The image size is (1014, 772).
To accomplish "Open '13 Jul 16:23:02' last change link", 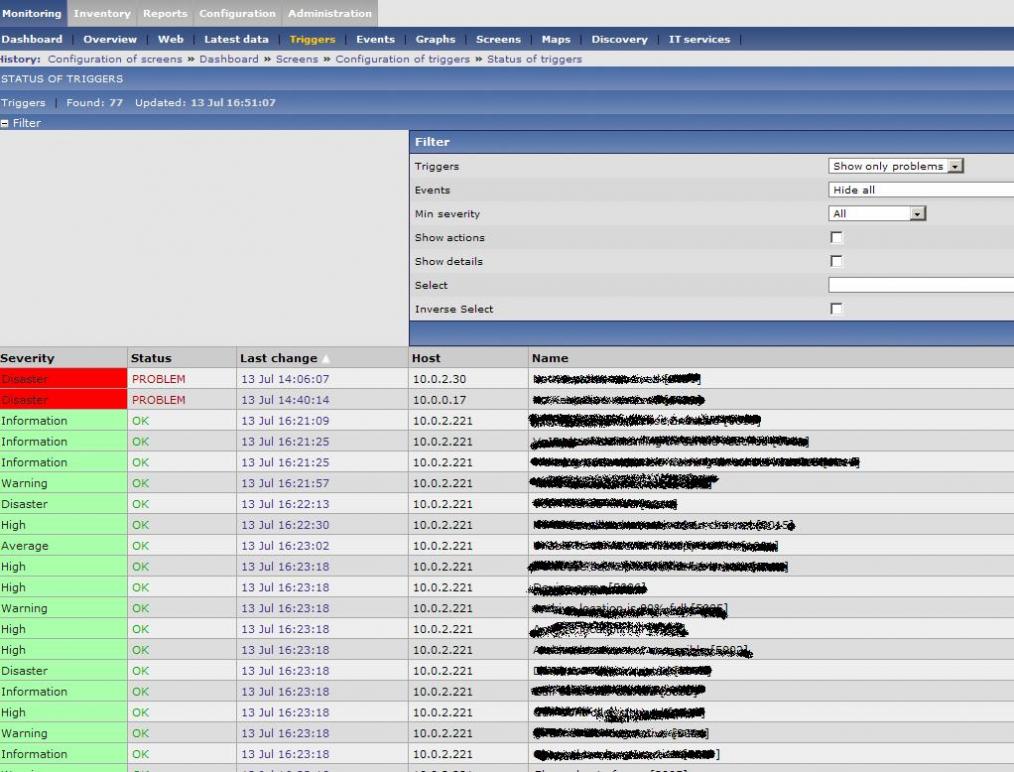I will pos(285,546).
